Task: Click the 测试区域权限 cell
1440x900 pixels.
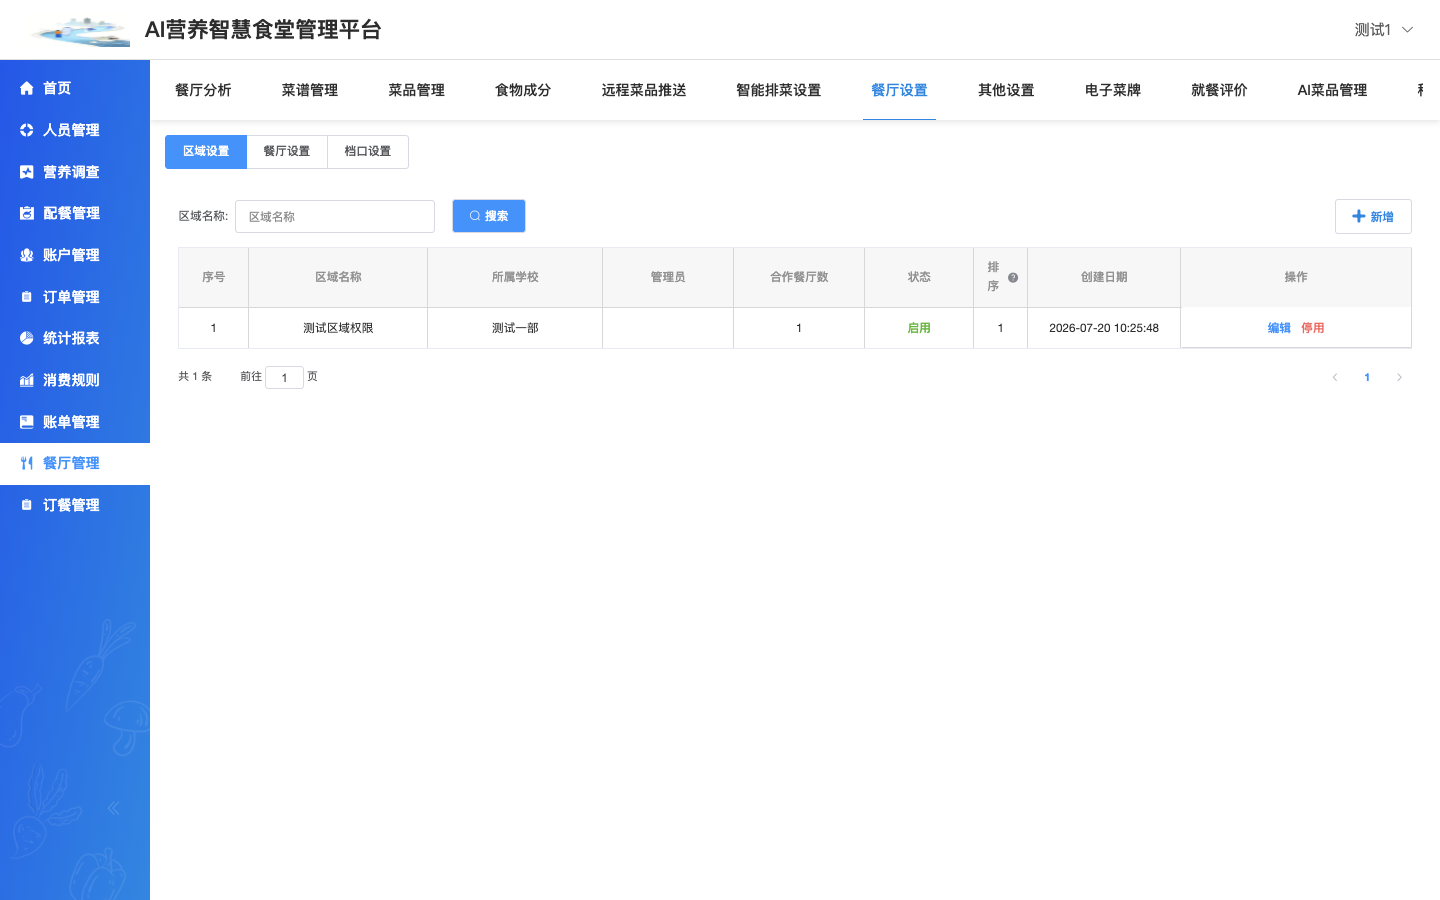Action: point(338,328)
